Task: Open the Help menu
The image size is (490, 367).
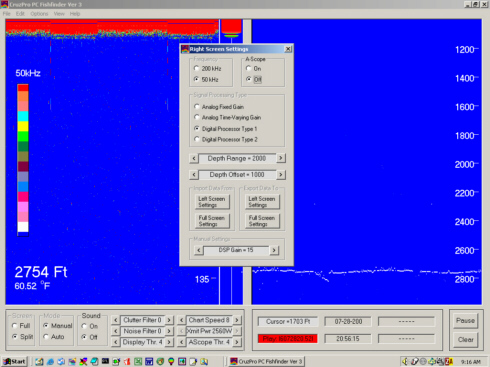Action: coord(75,14)
